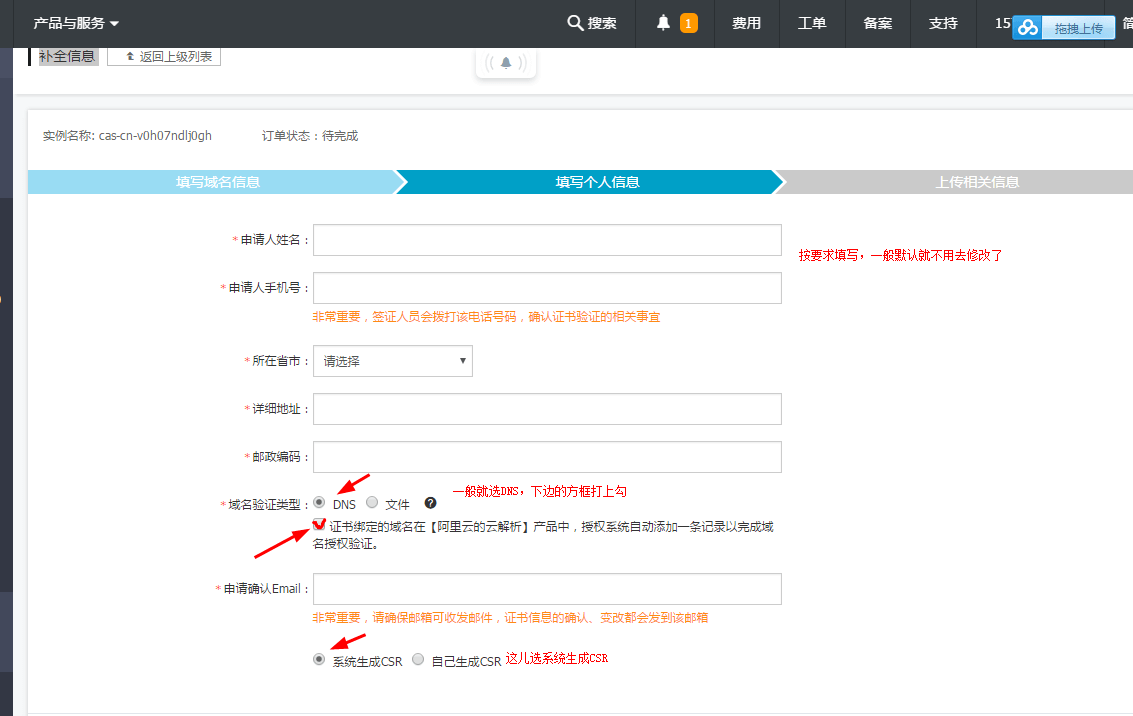
Task: Open the 所在省市 province dropdown
Action: (x=393, y=361)
